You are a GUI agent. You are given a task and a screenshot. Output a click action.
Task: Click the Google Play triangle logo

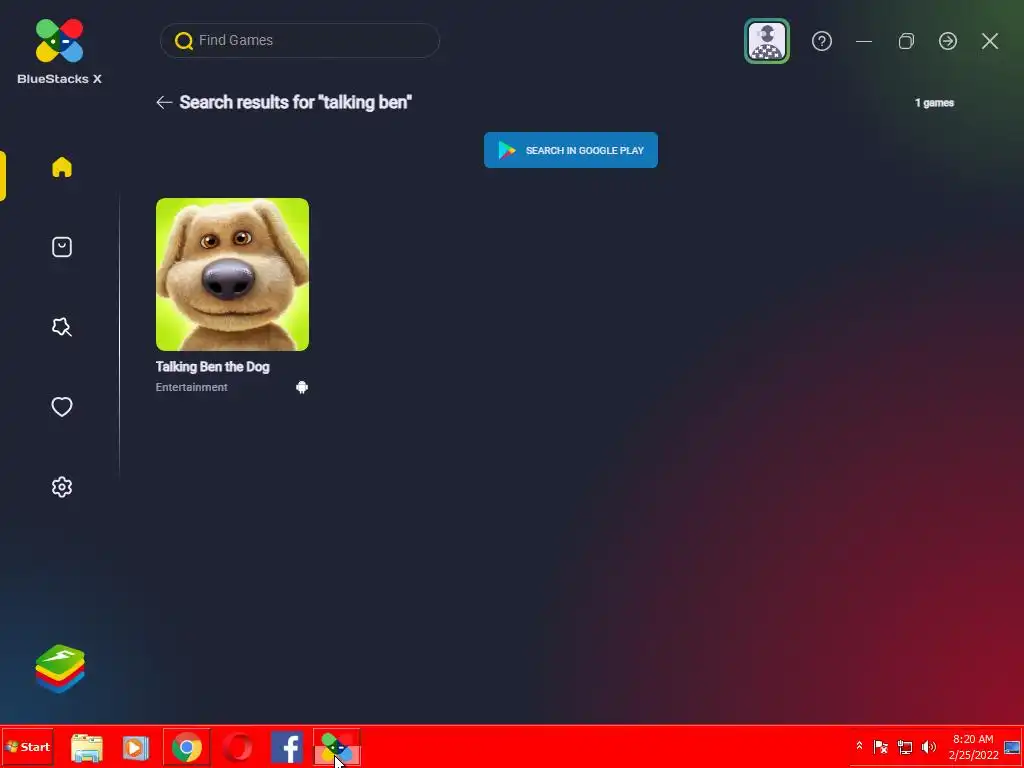[507, 150]
